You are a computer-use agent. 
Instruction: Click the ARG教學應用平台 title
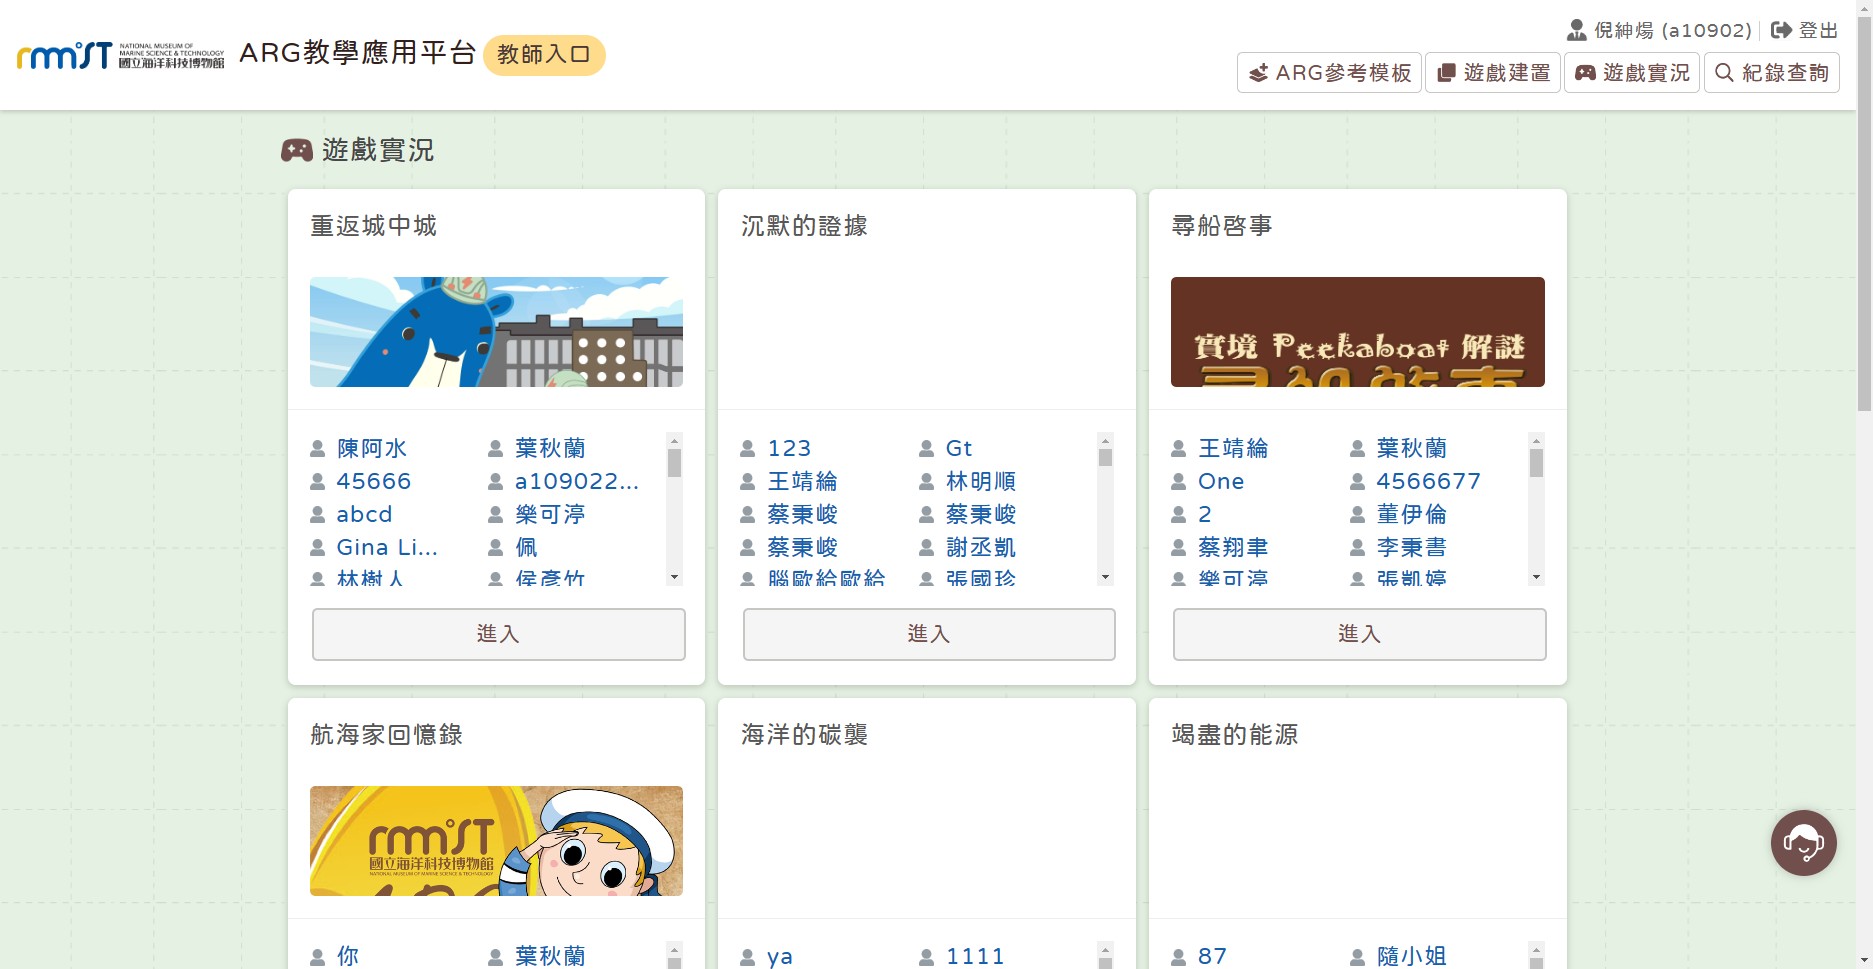pyautogui.click(x=357, y=53)
